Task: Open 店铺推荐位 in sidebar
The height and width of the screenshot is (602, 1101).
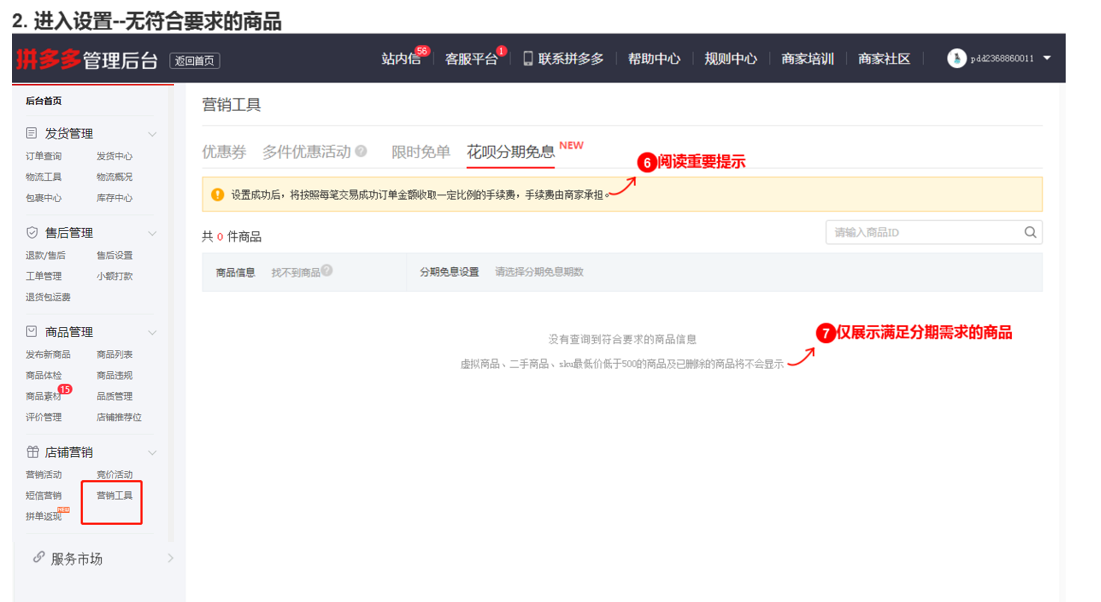Action: [x=119, y=417]
